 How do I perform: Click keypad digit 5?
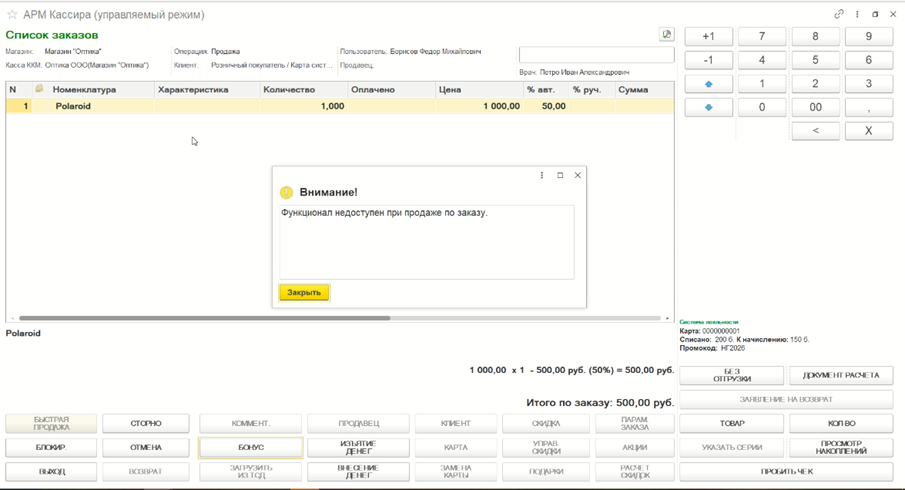(x=816, y=60)
